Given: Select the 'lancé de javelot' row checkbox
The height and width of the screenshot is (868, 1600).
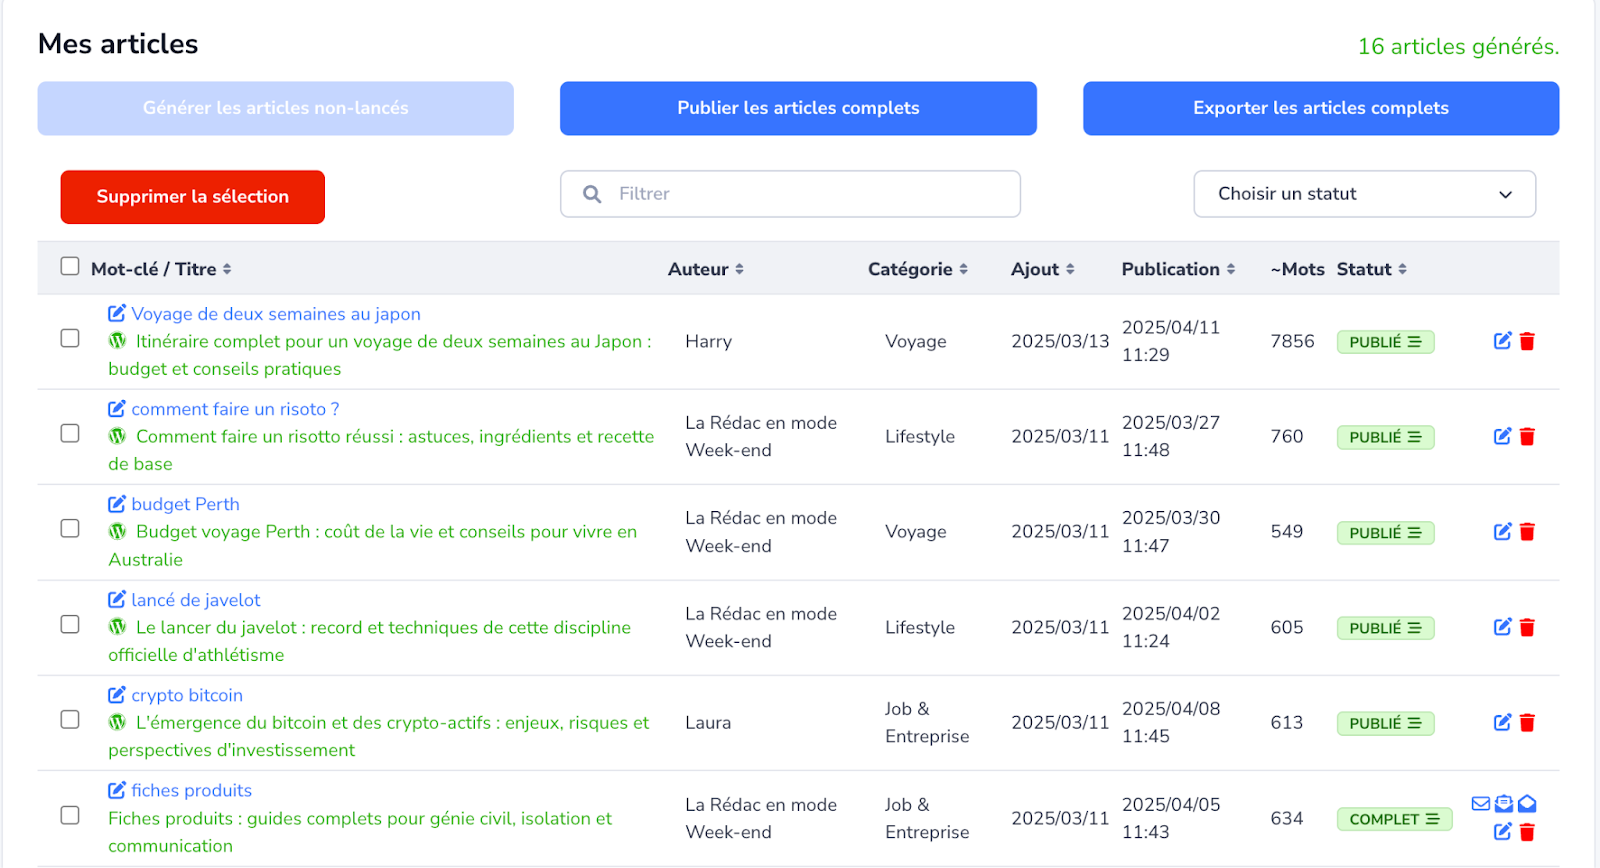Looking at the screenshot, I should tap(69, 624).
